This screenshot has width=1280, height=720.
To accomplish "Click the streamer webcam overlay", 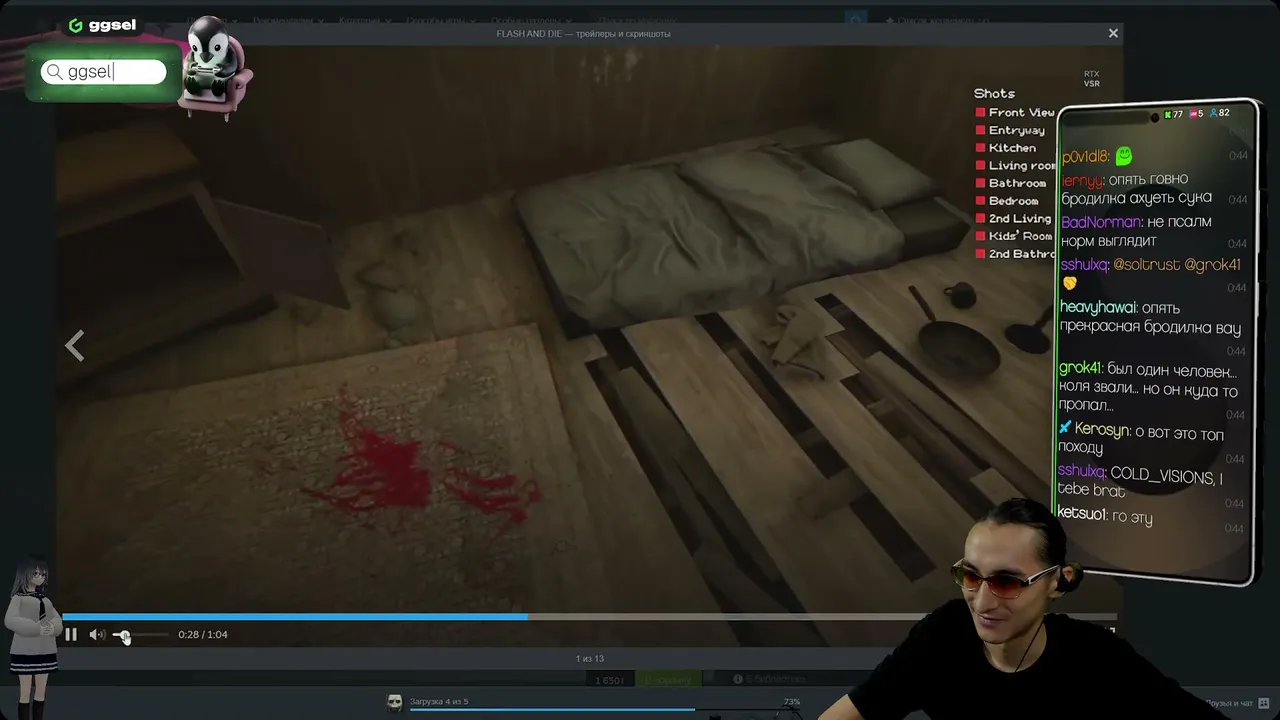I will point(1010,610).
